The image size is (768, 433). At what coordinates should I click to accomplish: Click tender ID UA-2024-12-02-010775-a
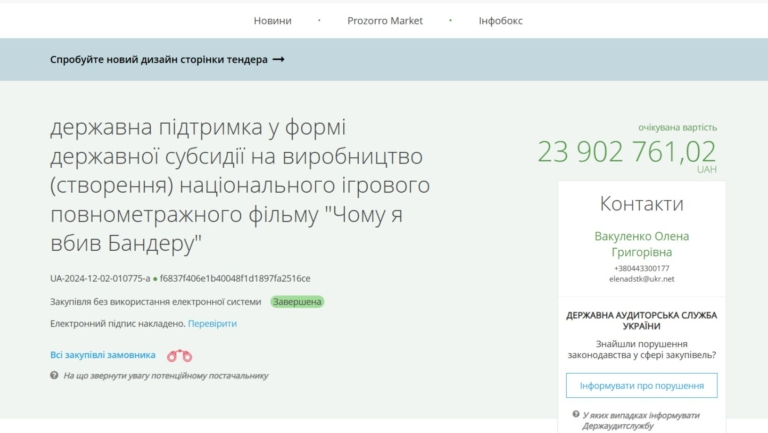[x=100, y=278]
